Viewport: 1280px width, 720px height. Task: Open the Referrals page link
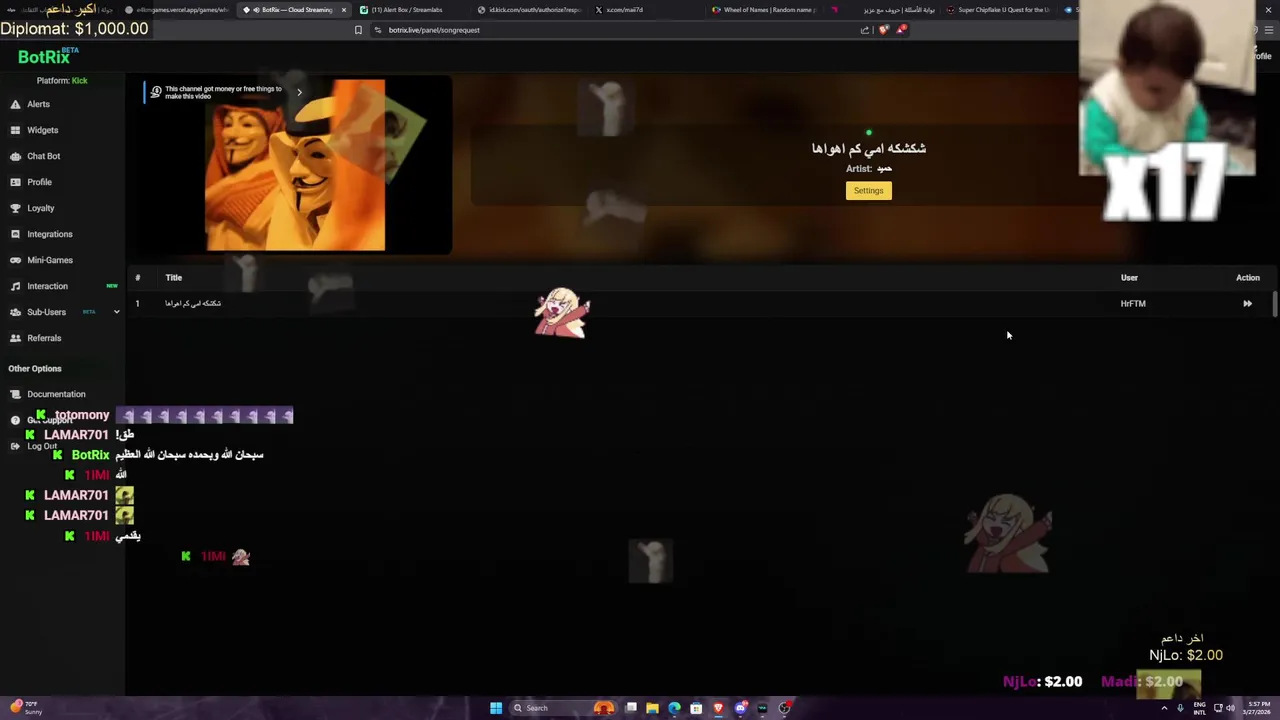point(44,338)
